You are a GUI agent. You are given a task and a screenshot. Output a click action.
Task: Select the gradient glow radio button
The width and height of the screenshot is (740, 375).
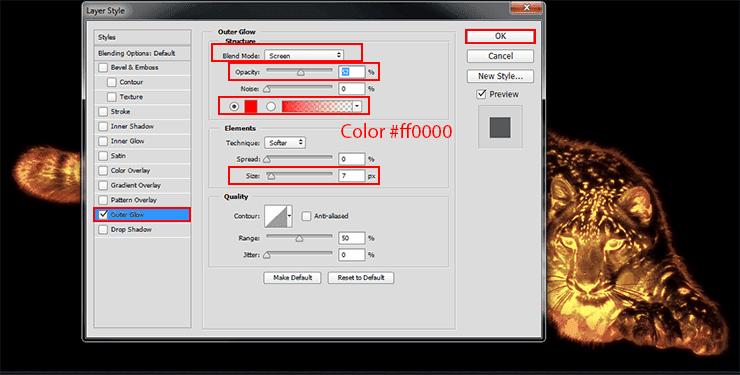tap(270, 107)
